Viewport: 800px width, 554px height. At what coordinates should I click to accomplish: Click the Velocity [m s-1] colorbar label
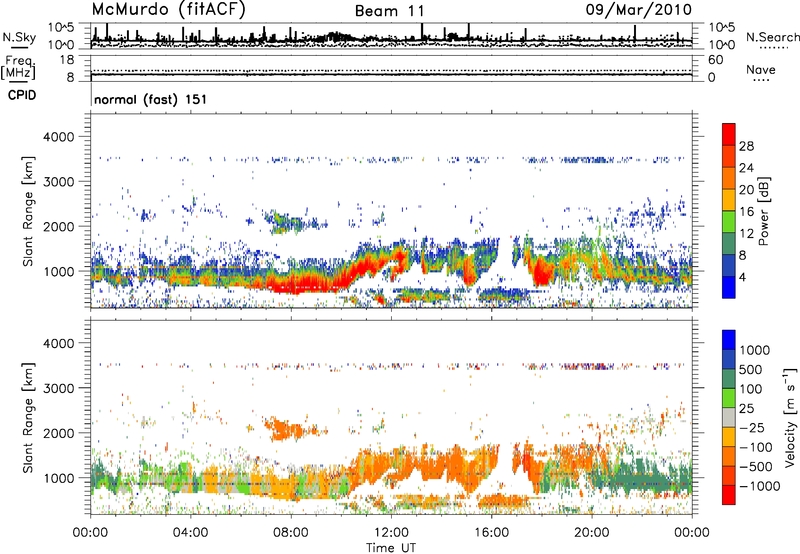coord(790,417)
